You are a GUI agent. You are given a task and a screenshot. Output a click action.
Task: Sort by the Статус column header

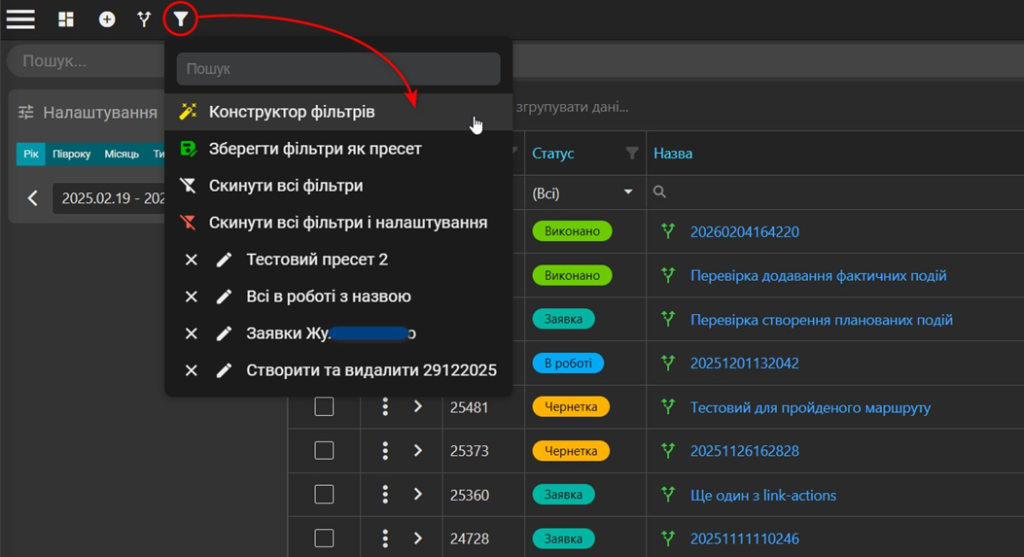click(552, 153)
